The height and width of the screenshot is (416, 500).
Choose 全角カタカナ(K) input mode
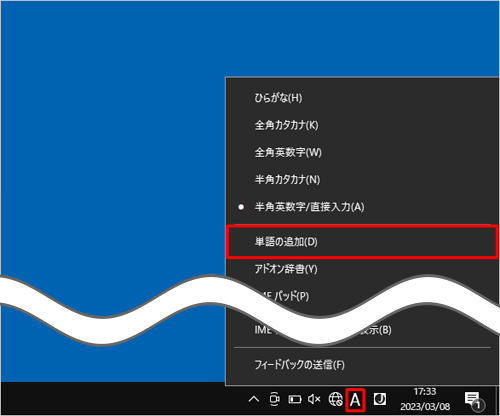pyautogui.click(x=362, y=125)
